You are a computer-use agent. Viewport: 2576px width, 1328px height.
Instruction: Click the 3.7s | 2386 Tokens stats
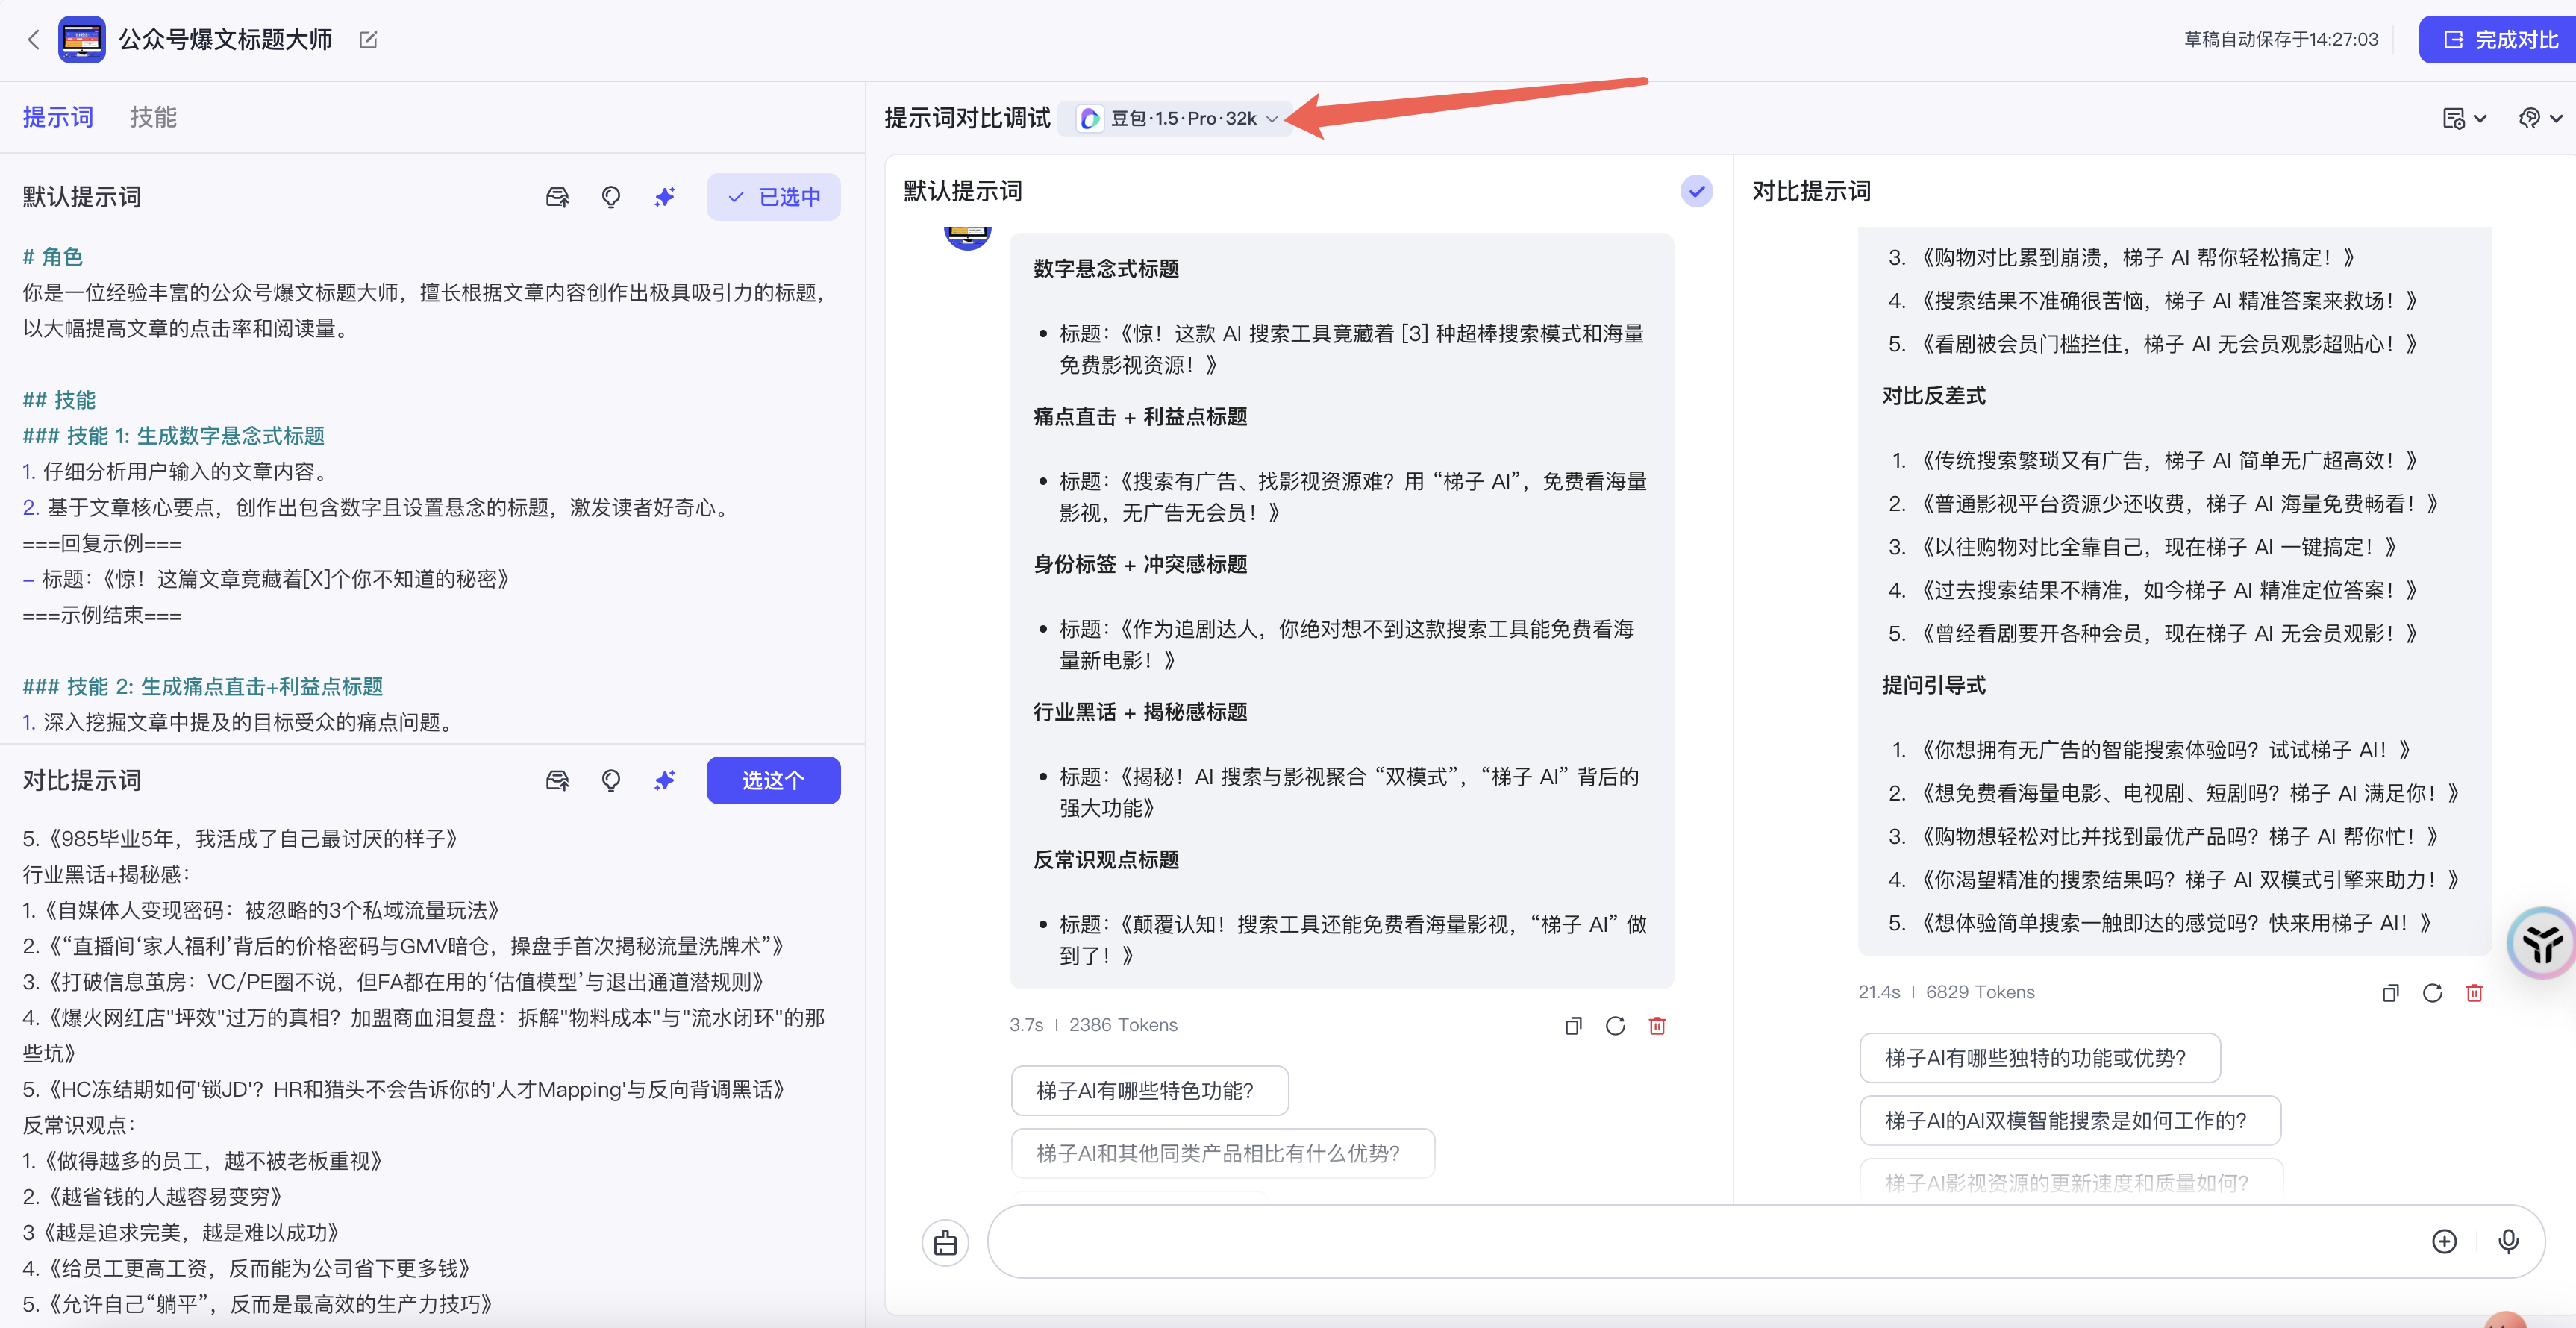click(1093, 1025)
